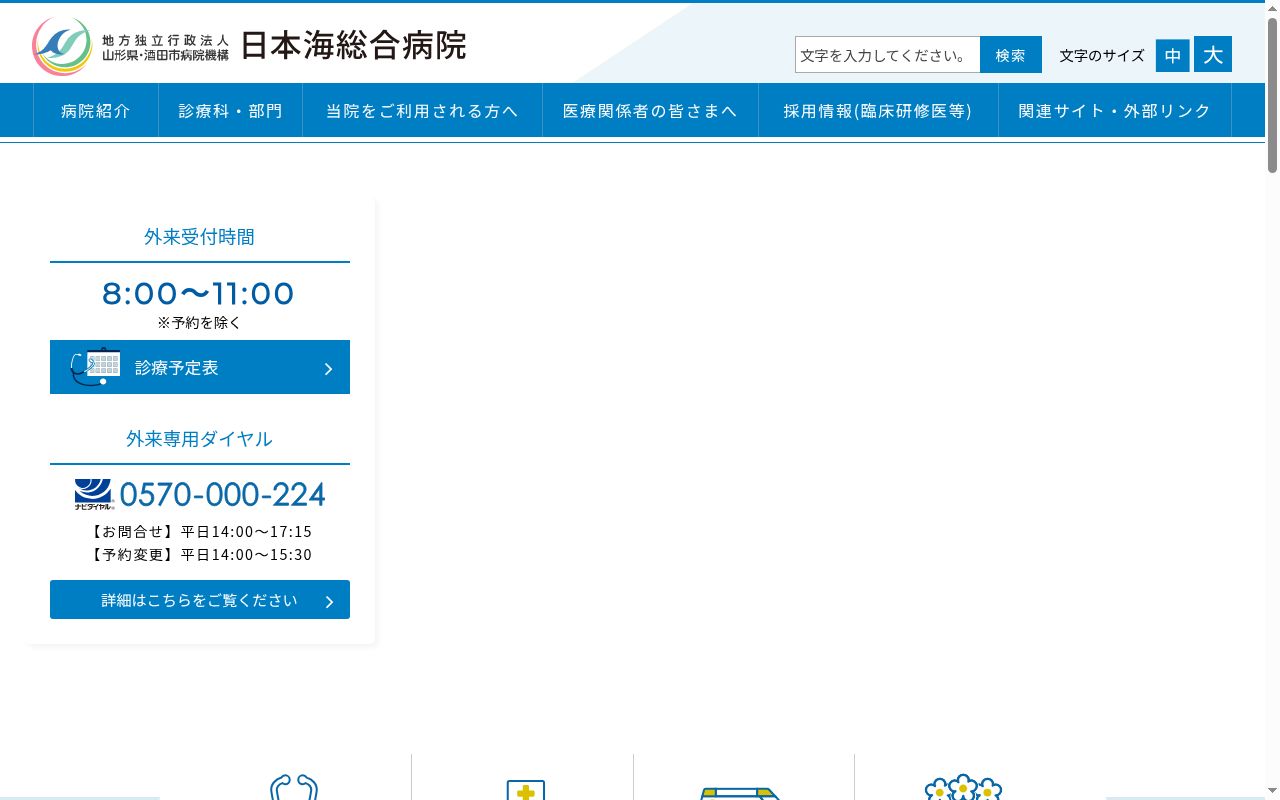Click the 【予約変更】 hours line
The width and height of the screenshot is (1280, 800).
pos(200,554)
